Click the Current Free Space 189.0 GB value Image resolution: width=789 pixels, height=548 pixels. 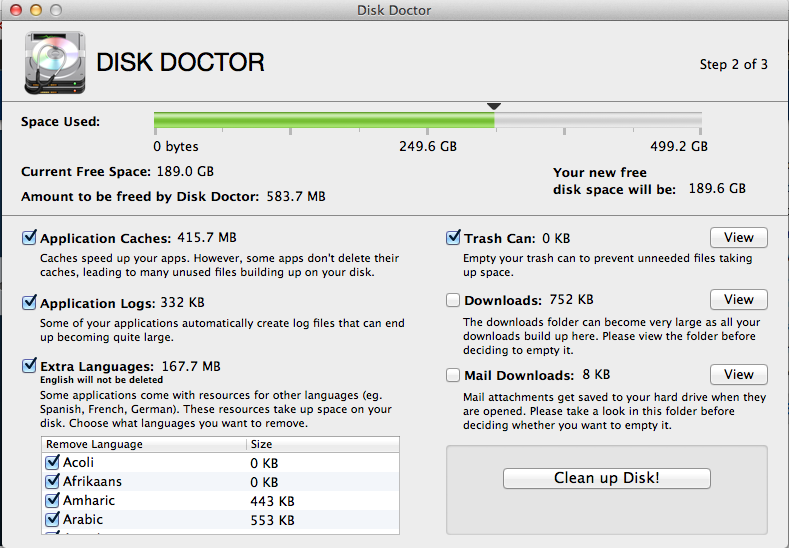click(x=185, y=172)
